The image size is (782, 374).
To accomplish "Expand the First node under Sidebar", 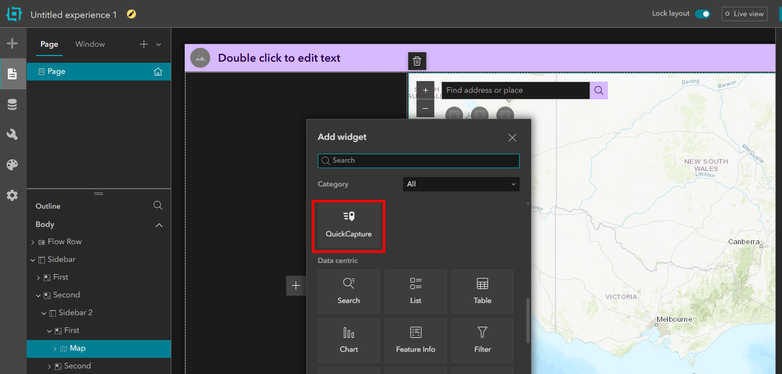I will tap(38, 277).
